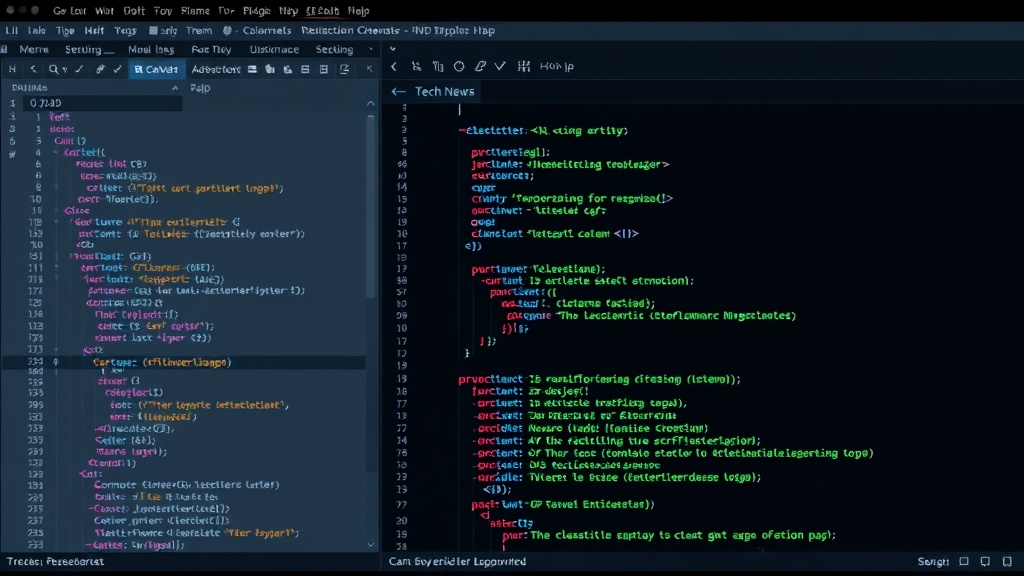Expand the small chevron above the right toolbar

392,49
